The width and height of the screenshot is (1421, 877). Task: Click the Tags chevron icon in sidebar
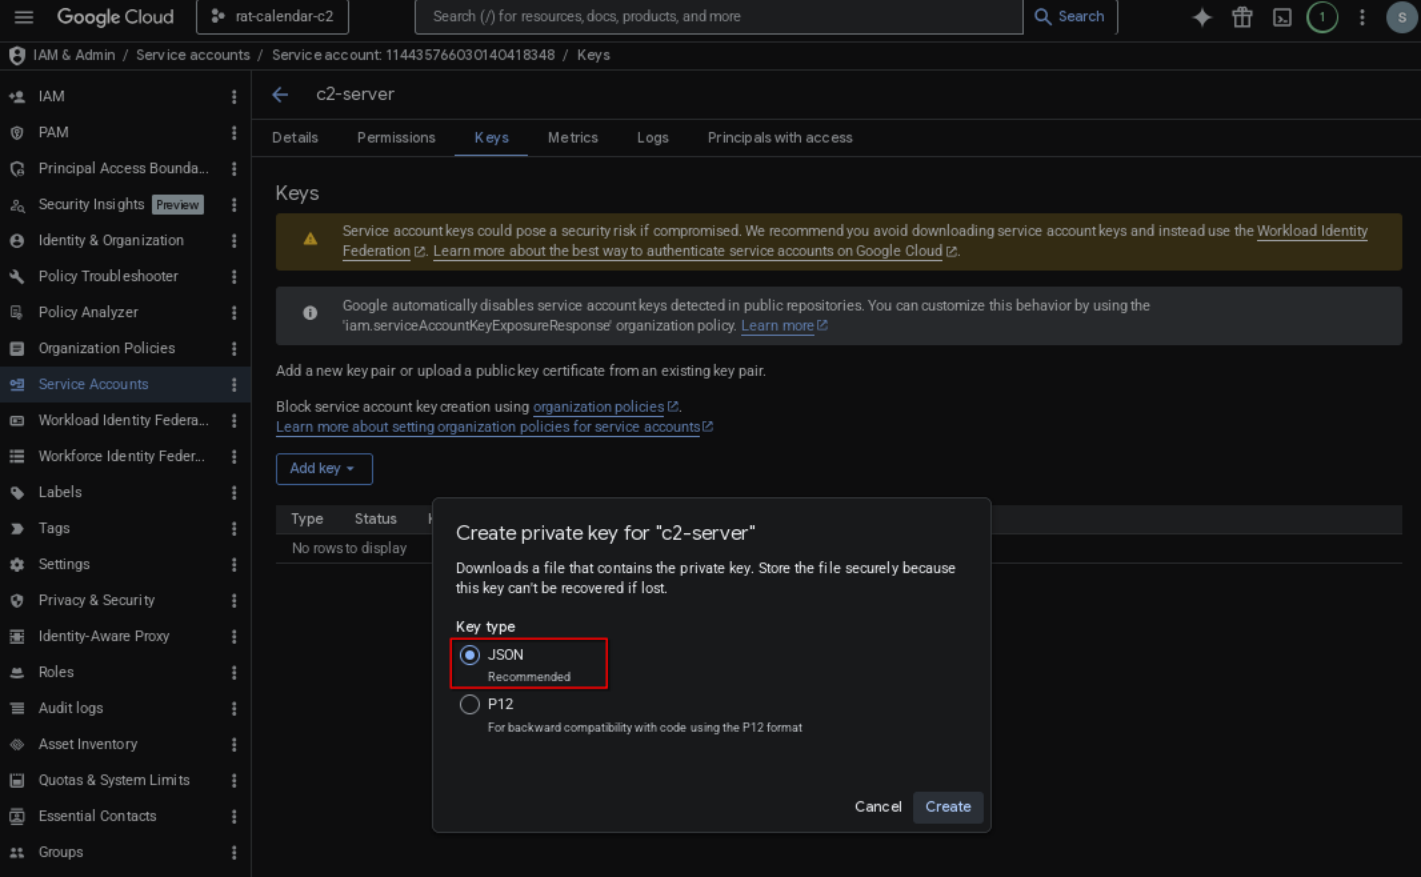[17, 529]
